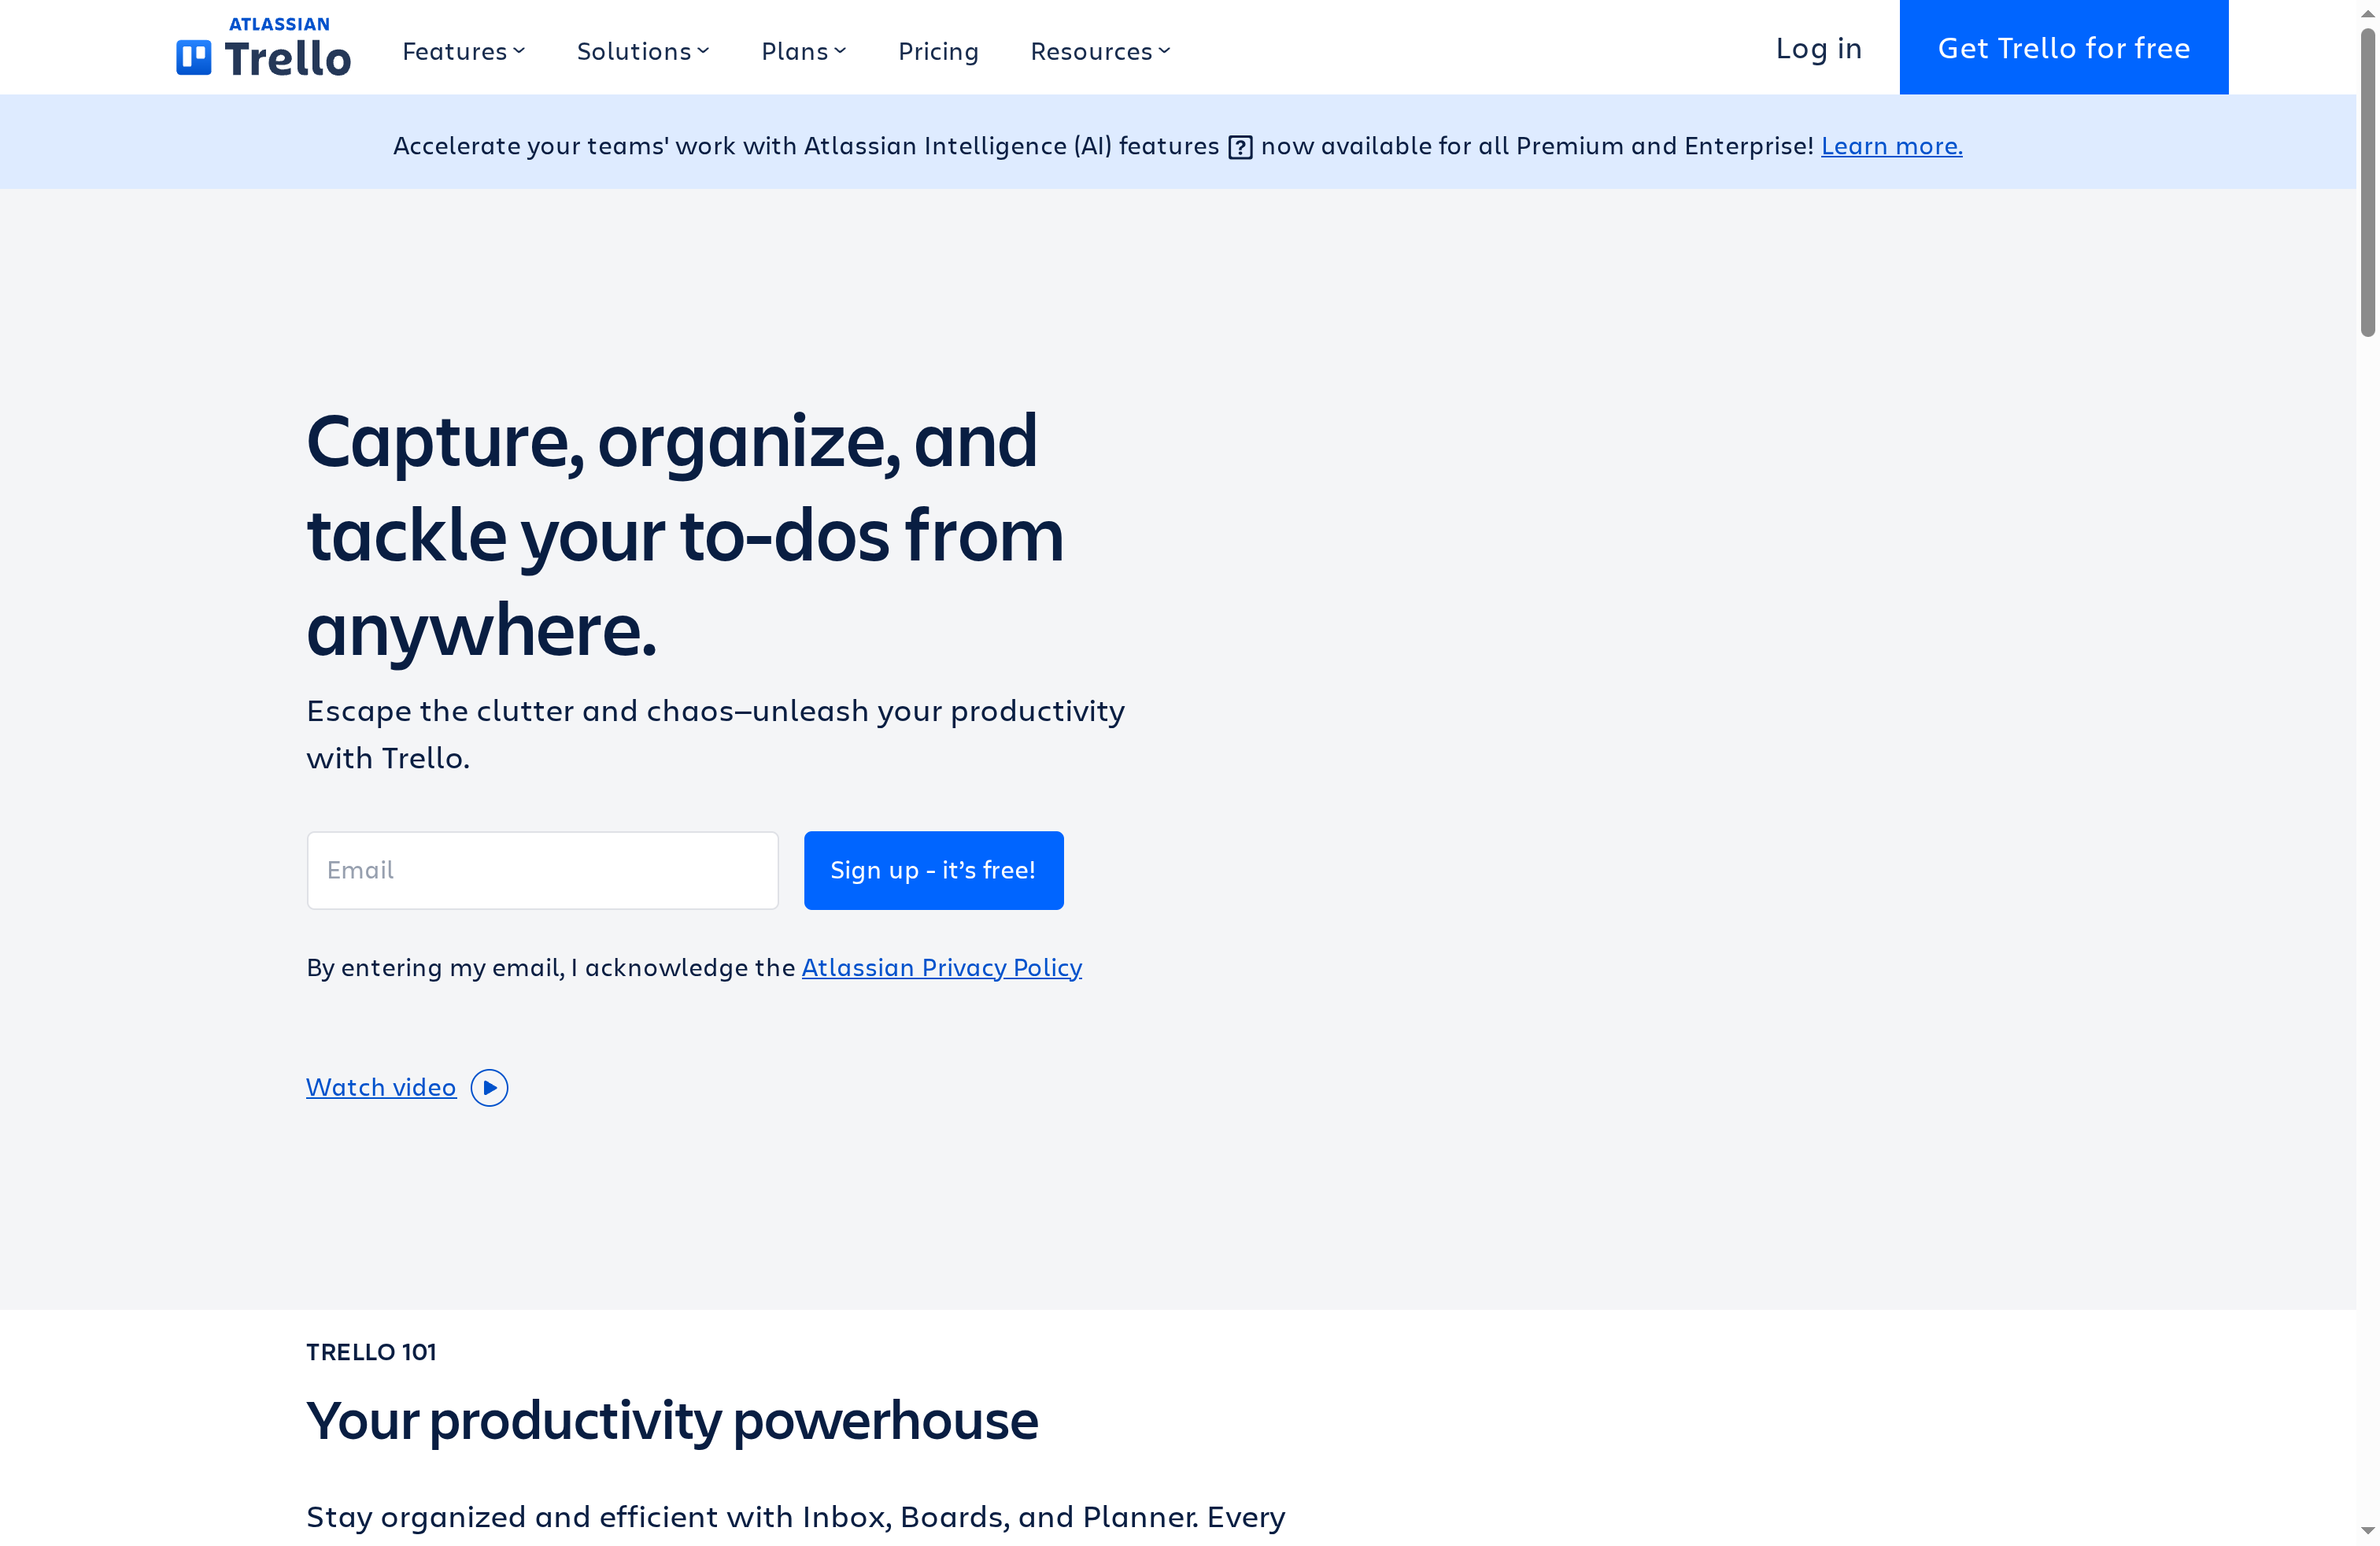Expand the Features dropdown menu
Viewport: 2380px width, 1546px height.
463,51
